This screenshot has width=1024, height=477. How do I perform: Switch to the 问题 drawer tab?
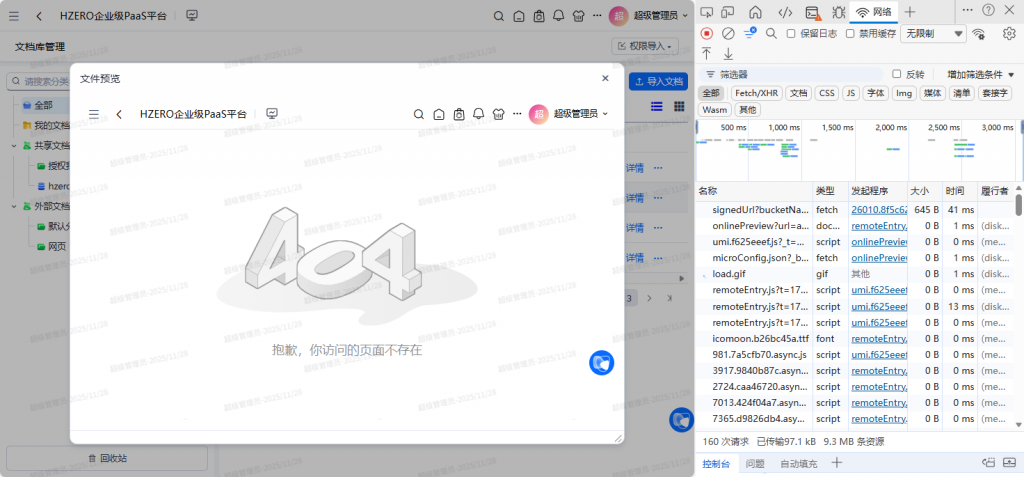click(x=755, y=463)
